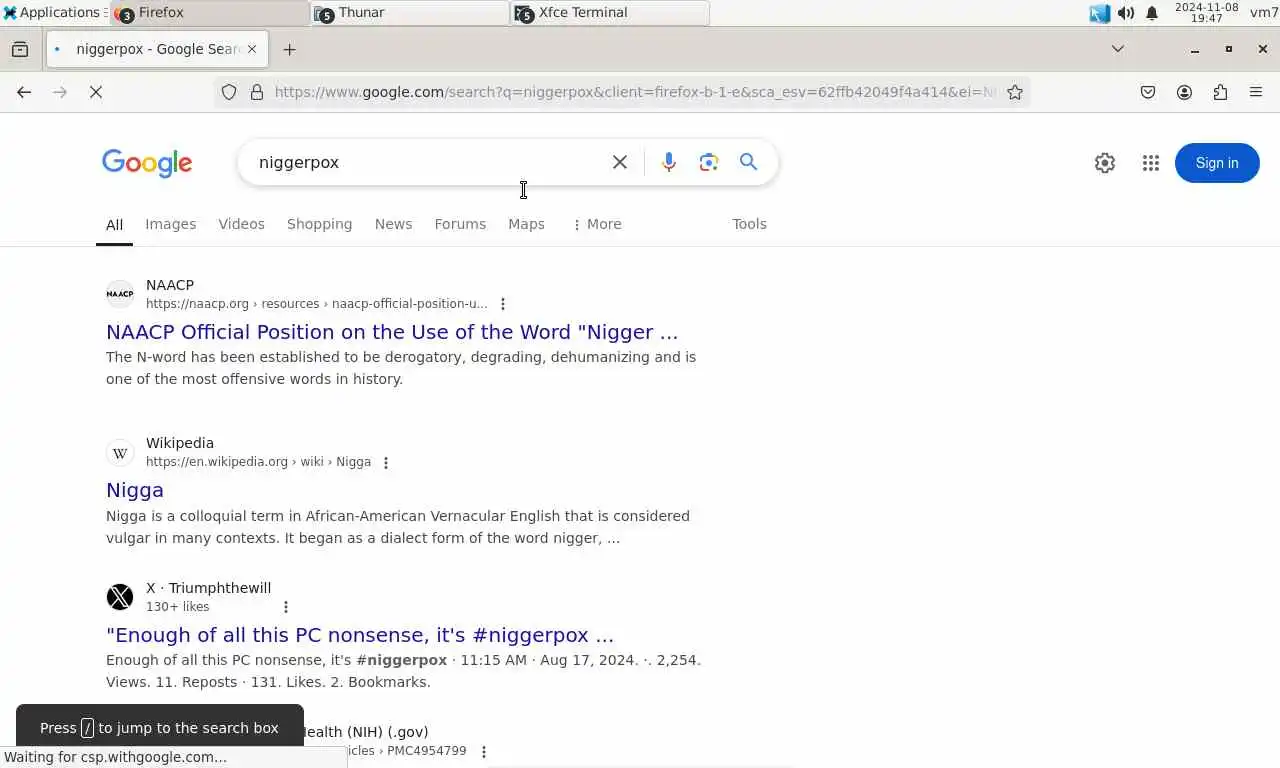Open Google quick settings gear
Image resolution: width=1280 pixels, height=768 pixels.
1105,163
